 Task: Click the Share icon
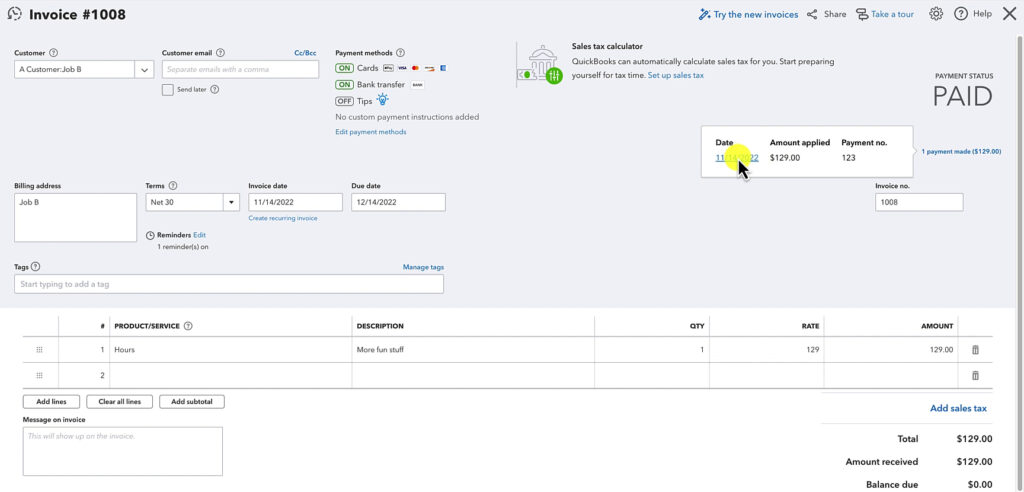[x=812, y=14]
